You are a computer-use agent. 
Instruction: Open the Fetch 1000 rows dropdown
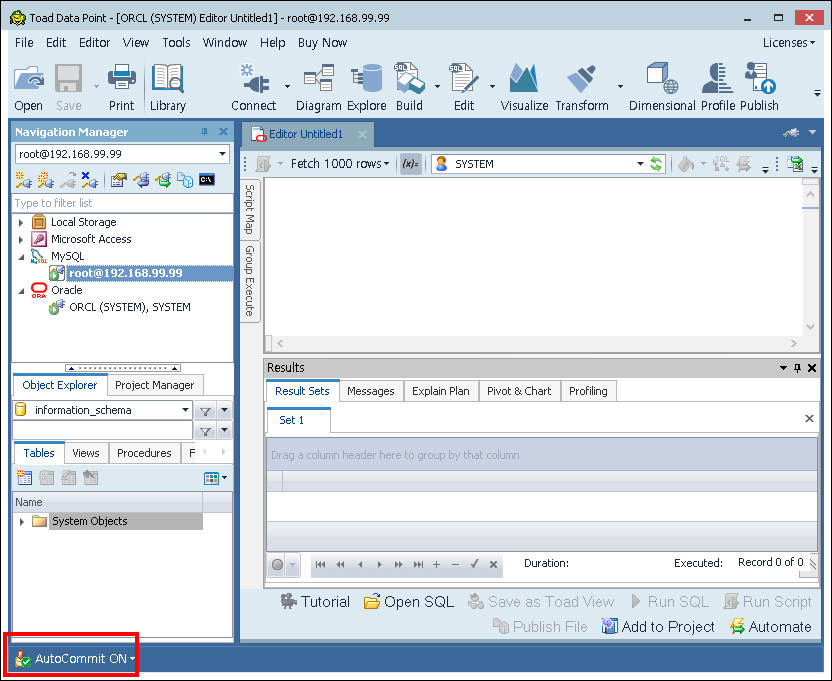[x=386, y=163]
